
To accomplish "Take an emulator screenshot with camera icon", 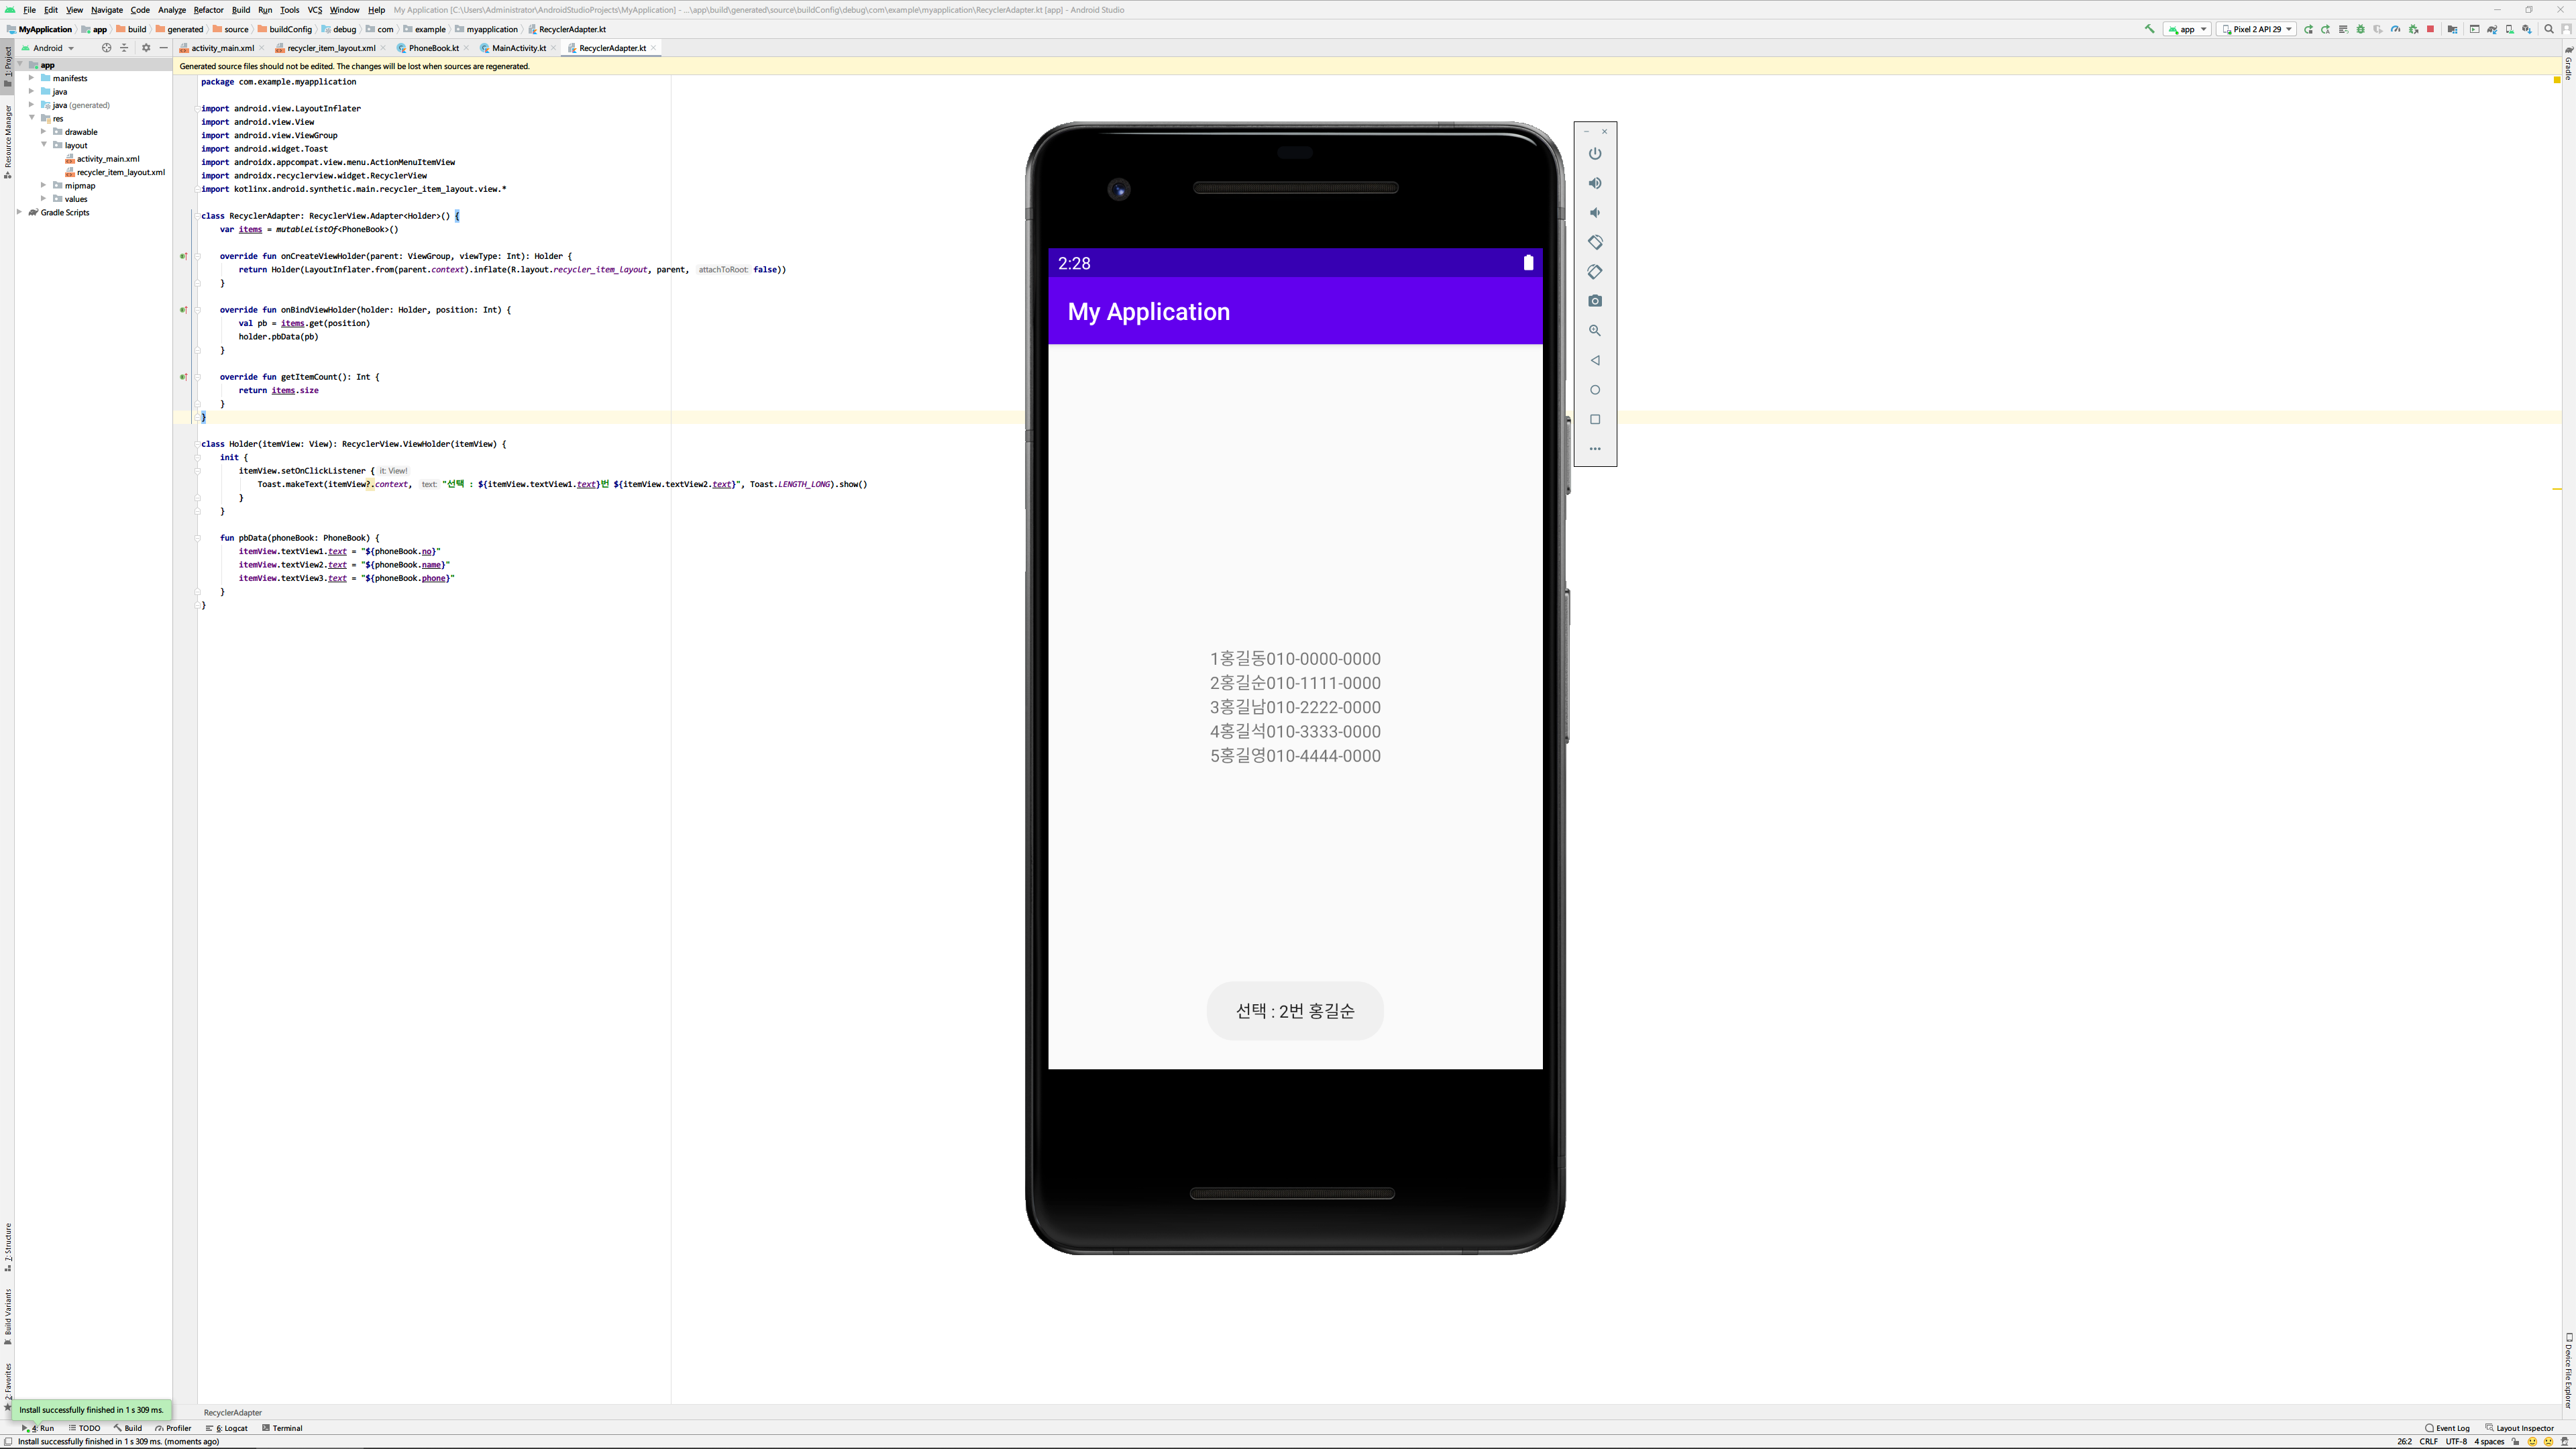I will (x=1595, y=301).
